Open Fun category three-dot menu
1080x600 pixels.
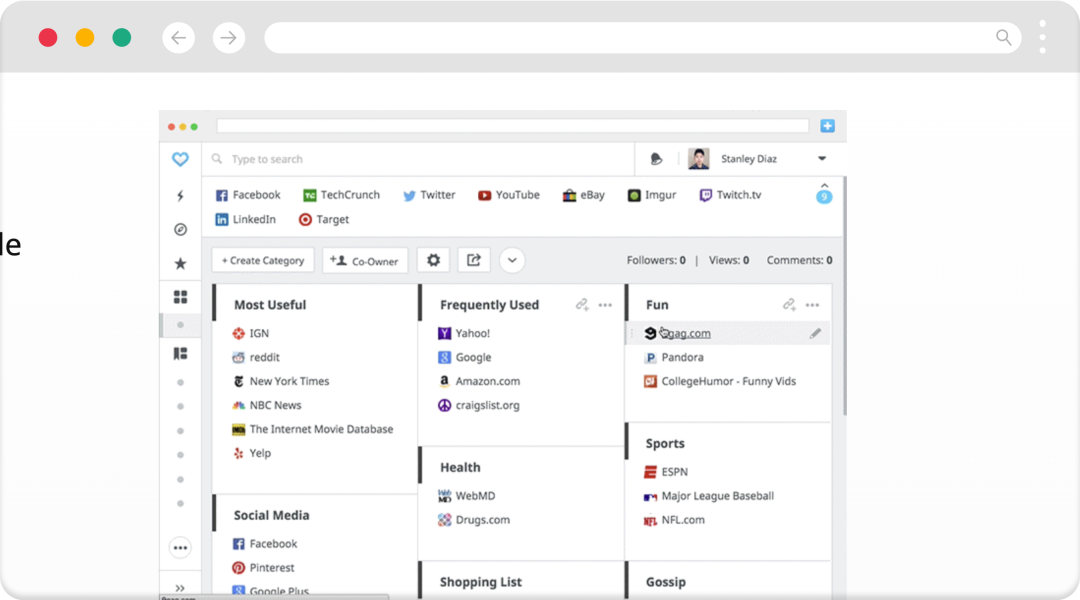(x=812, y=304)
